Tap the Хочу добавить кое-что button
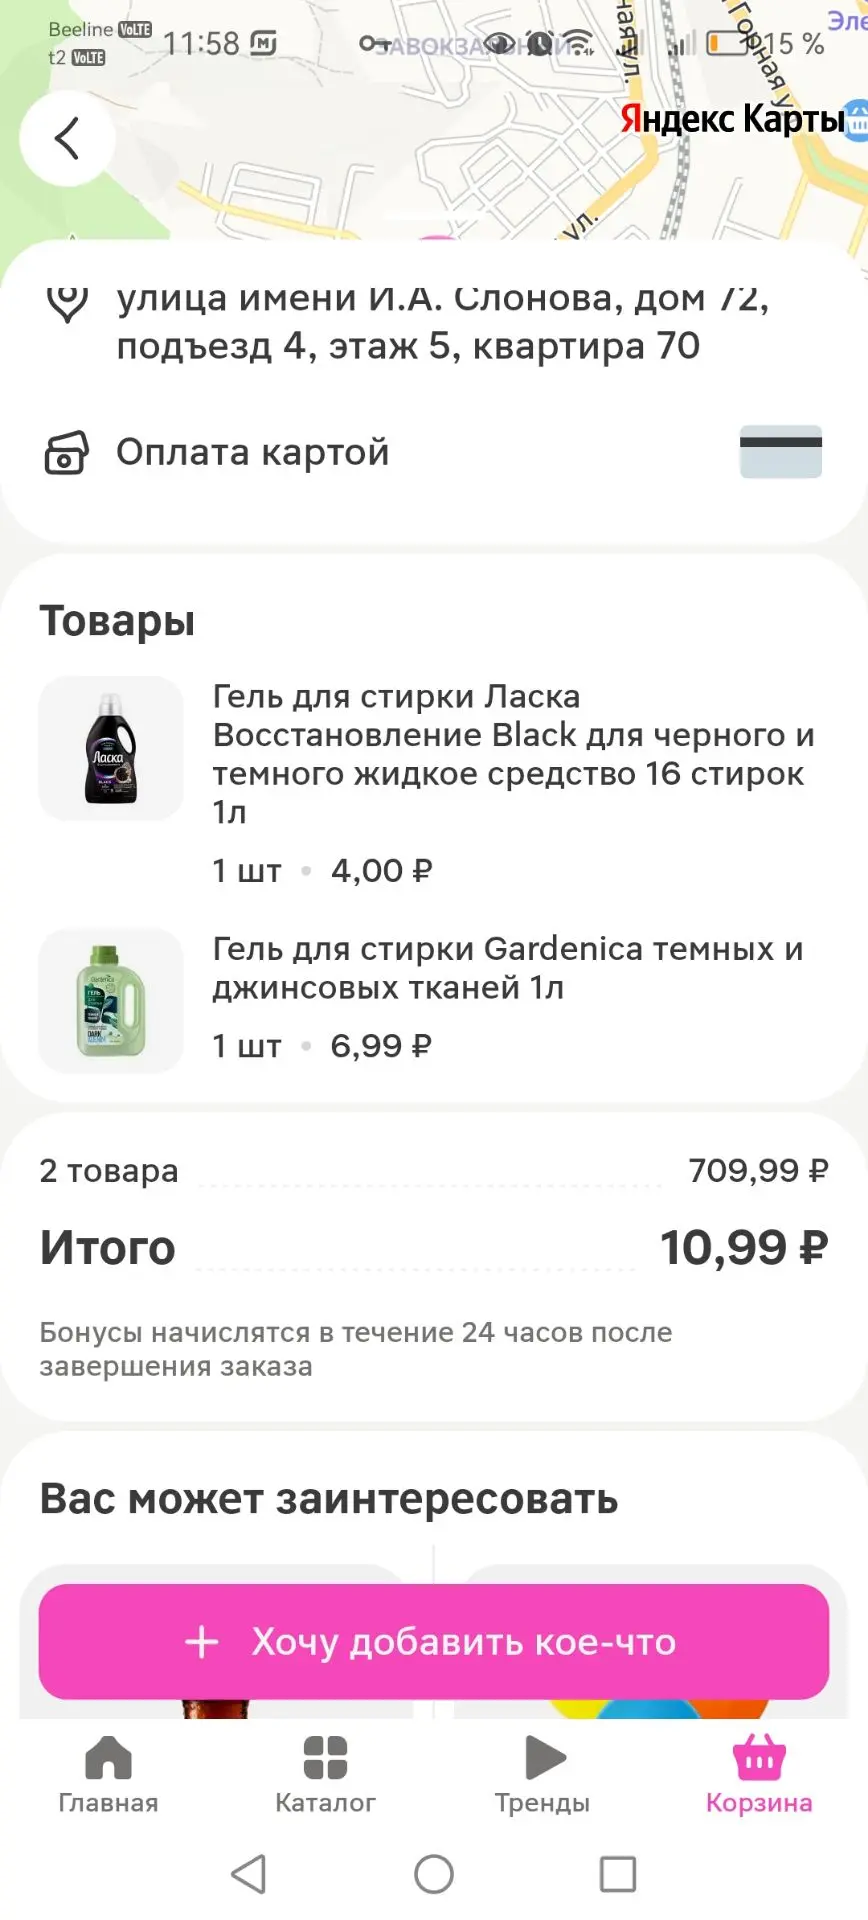The width and height of the screenshot is (868, 1920). tap(434, 1641)
